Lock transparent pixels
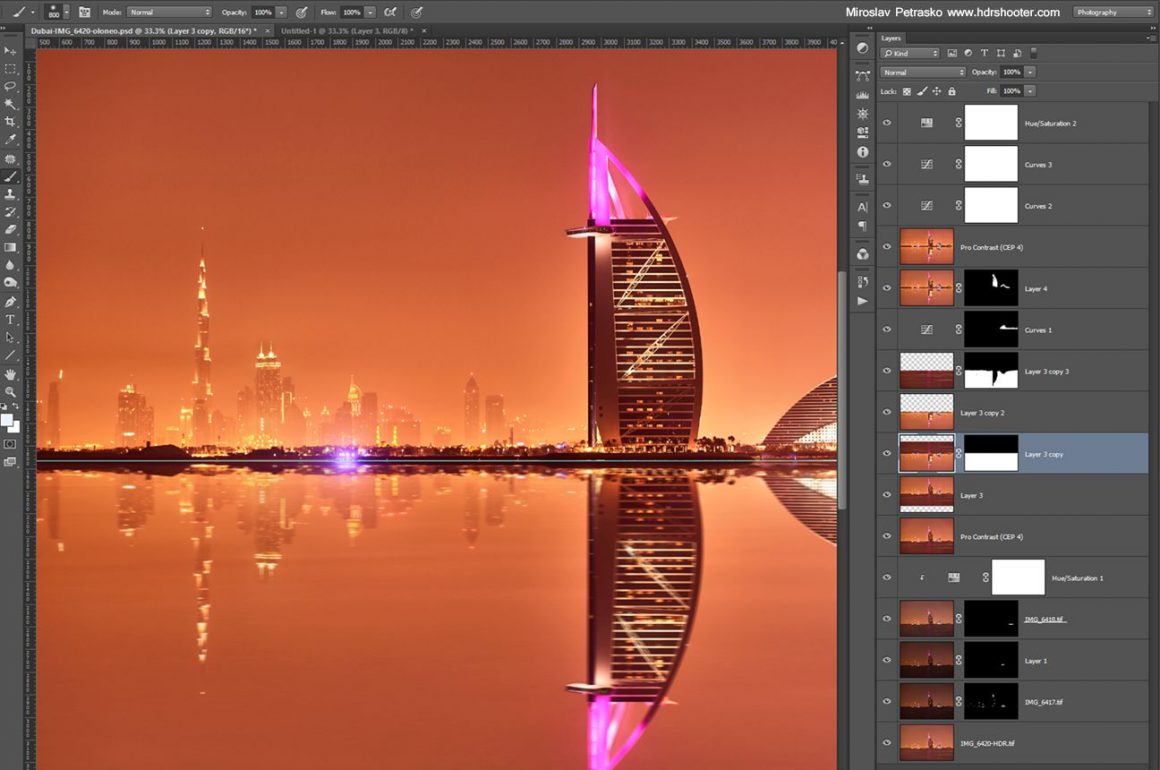Screen dimensions: 1160x770 click(906, 92)
